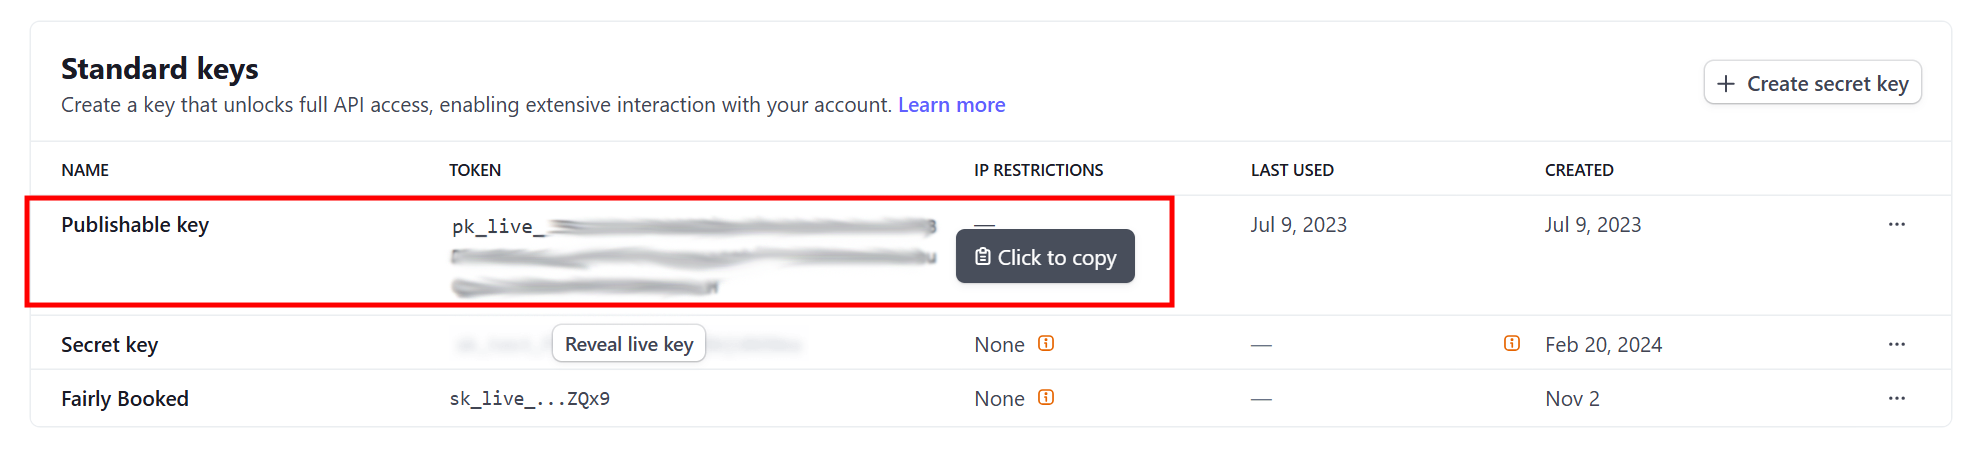Click the NAME column header
The image size is (1968, 469).
[85, 170]
